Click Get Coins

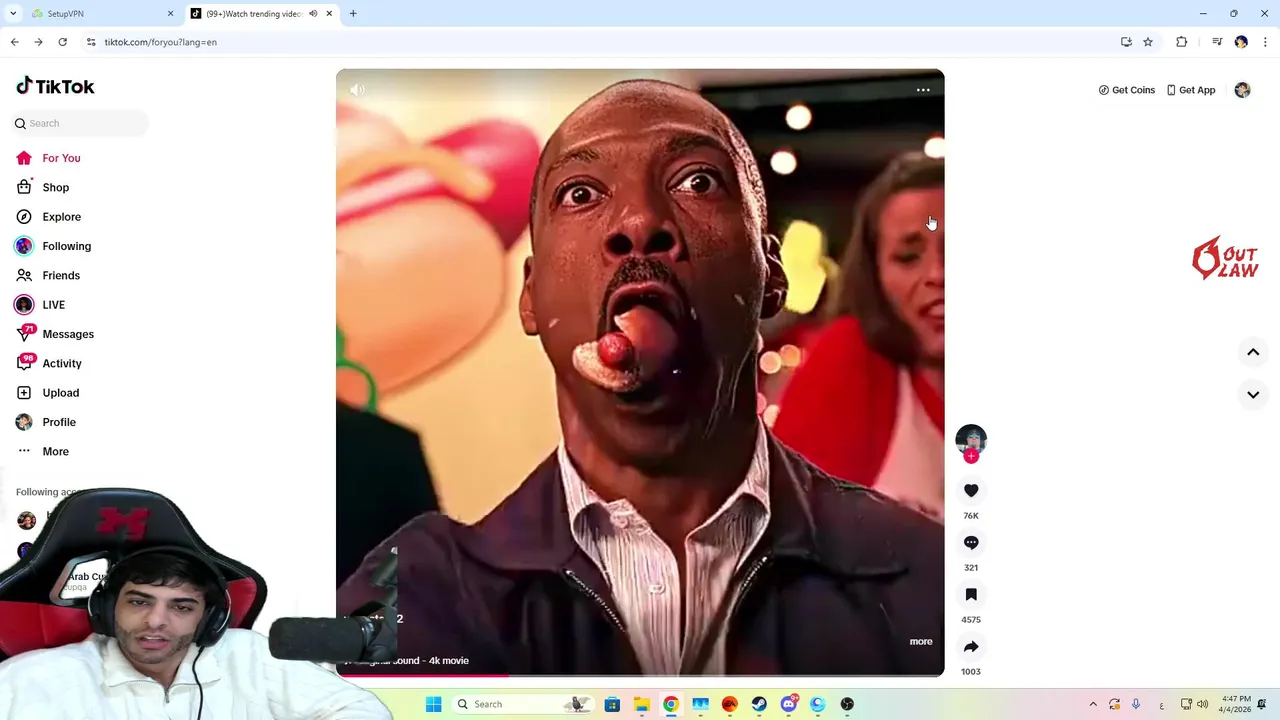tap(1127, 90)
